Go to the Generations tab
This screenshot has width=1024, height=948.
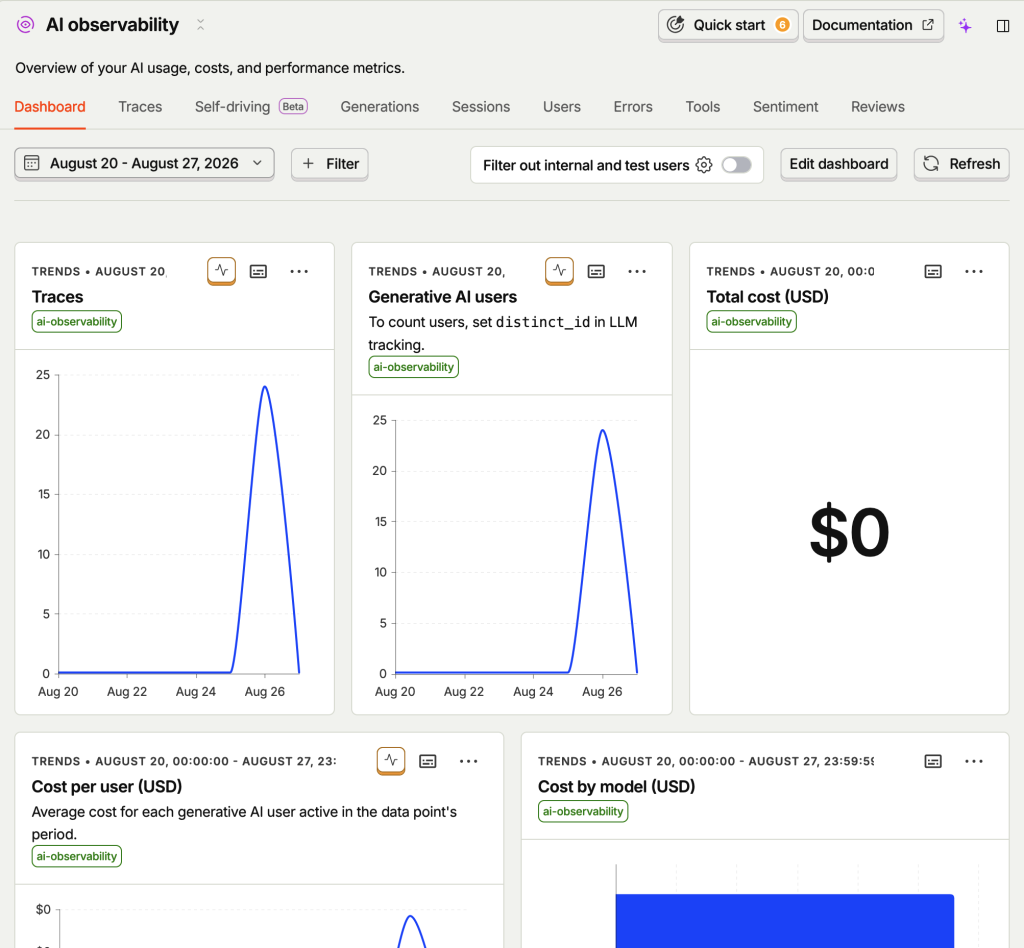380,107
